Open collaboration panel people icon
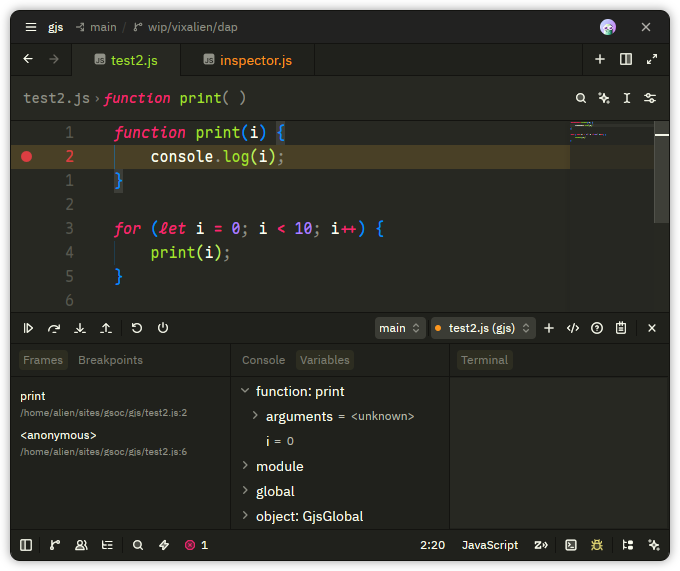The width and height of the screenshot is (680, 571). tap(81, 545)
